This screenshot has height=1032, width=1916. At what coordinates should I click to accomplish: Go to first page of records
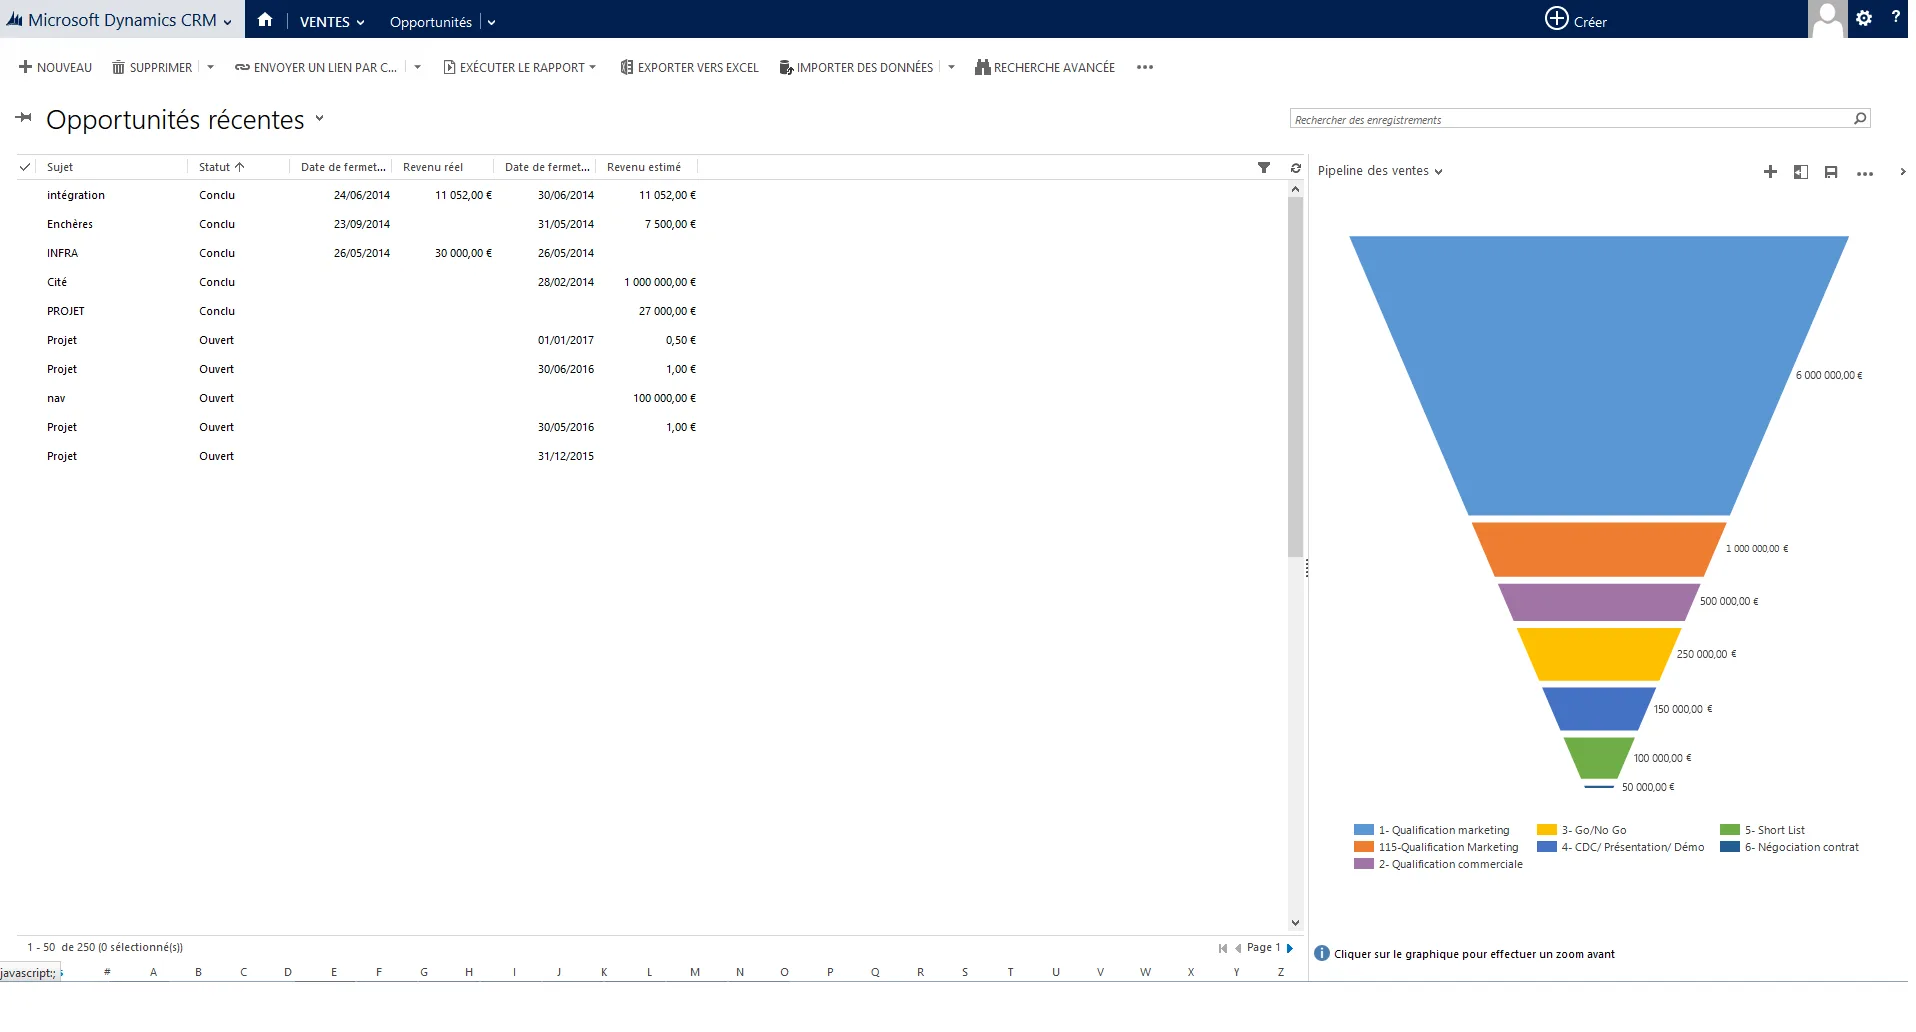(1222, 948)
